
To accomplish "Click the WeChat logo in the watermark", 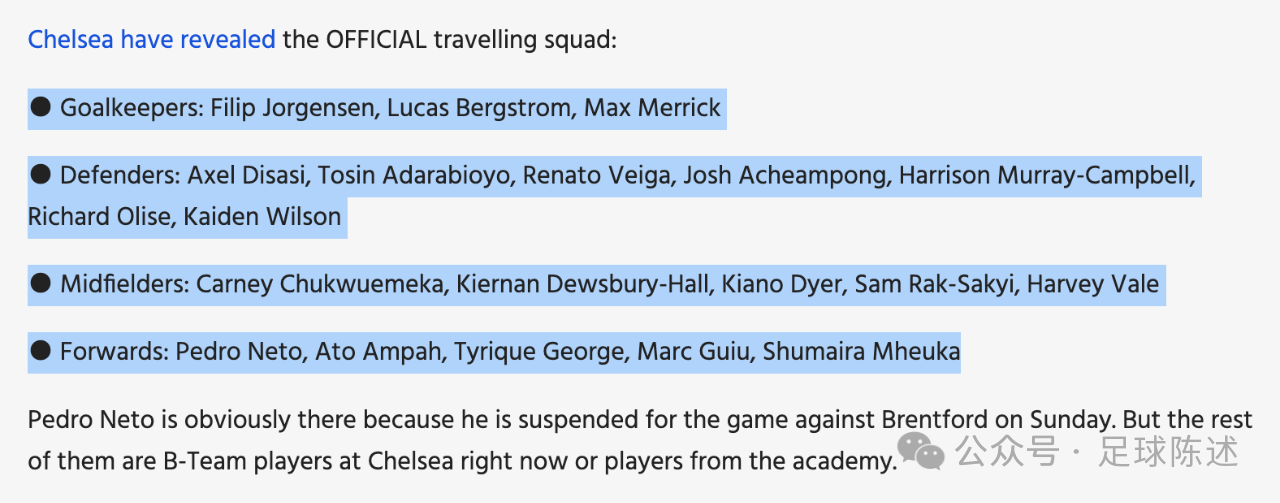I will pyautogui.click(x=920, y=452).
